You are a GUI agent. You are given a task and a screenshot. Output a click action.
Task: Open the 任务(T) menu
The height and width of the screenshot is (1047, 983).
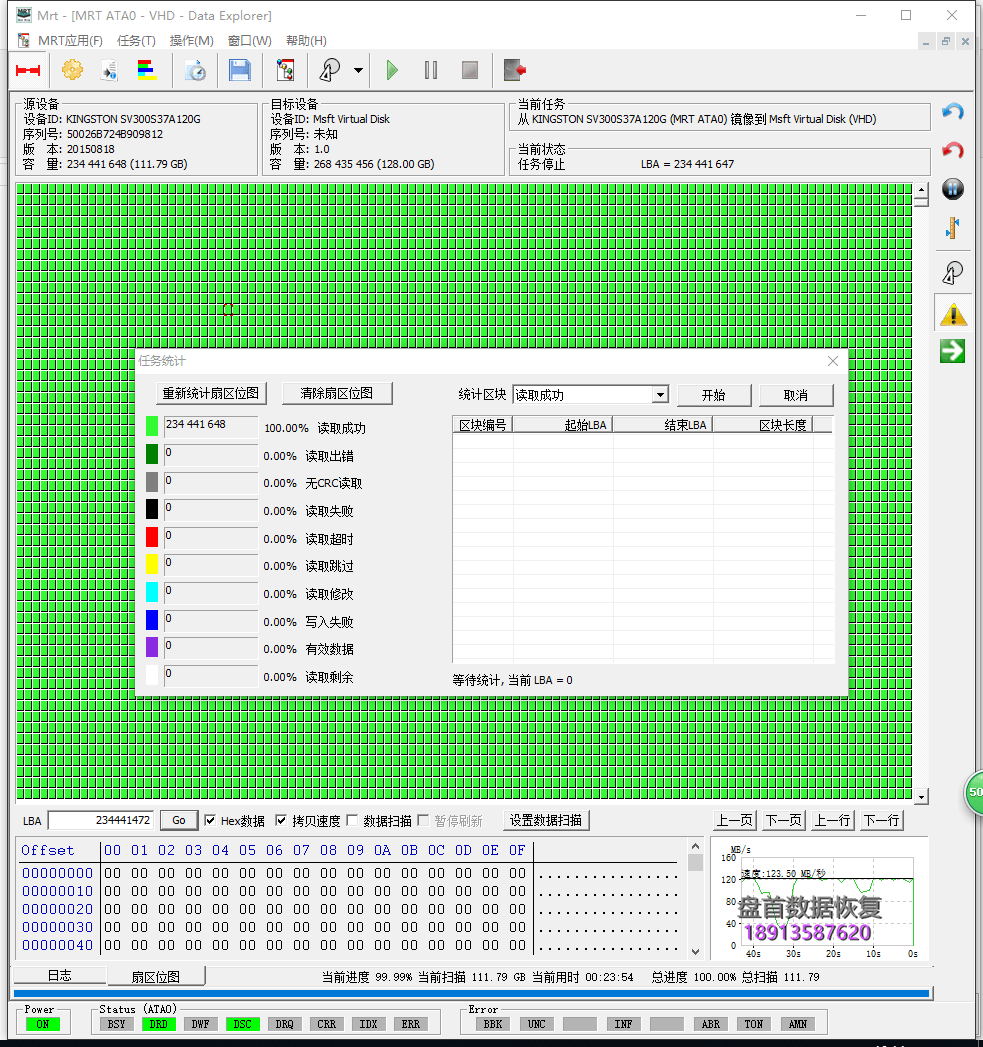coord(136,41)
